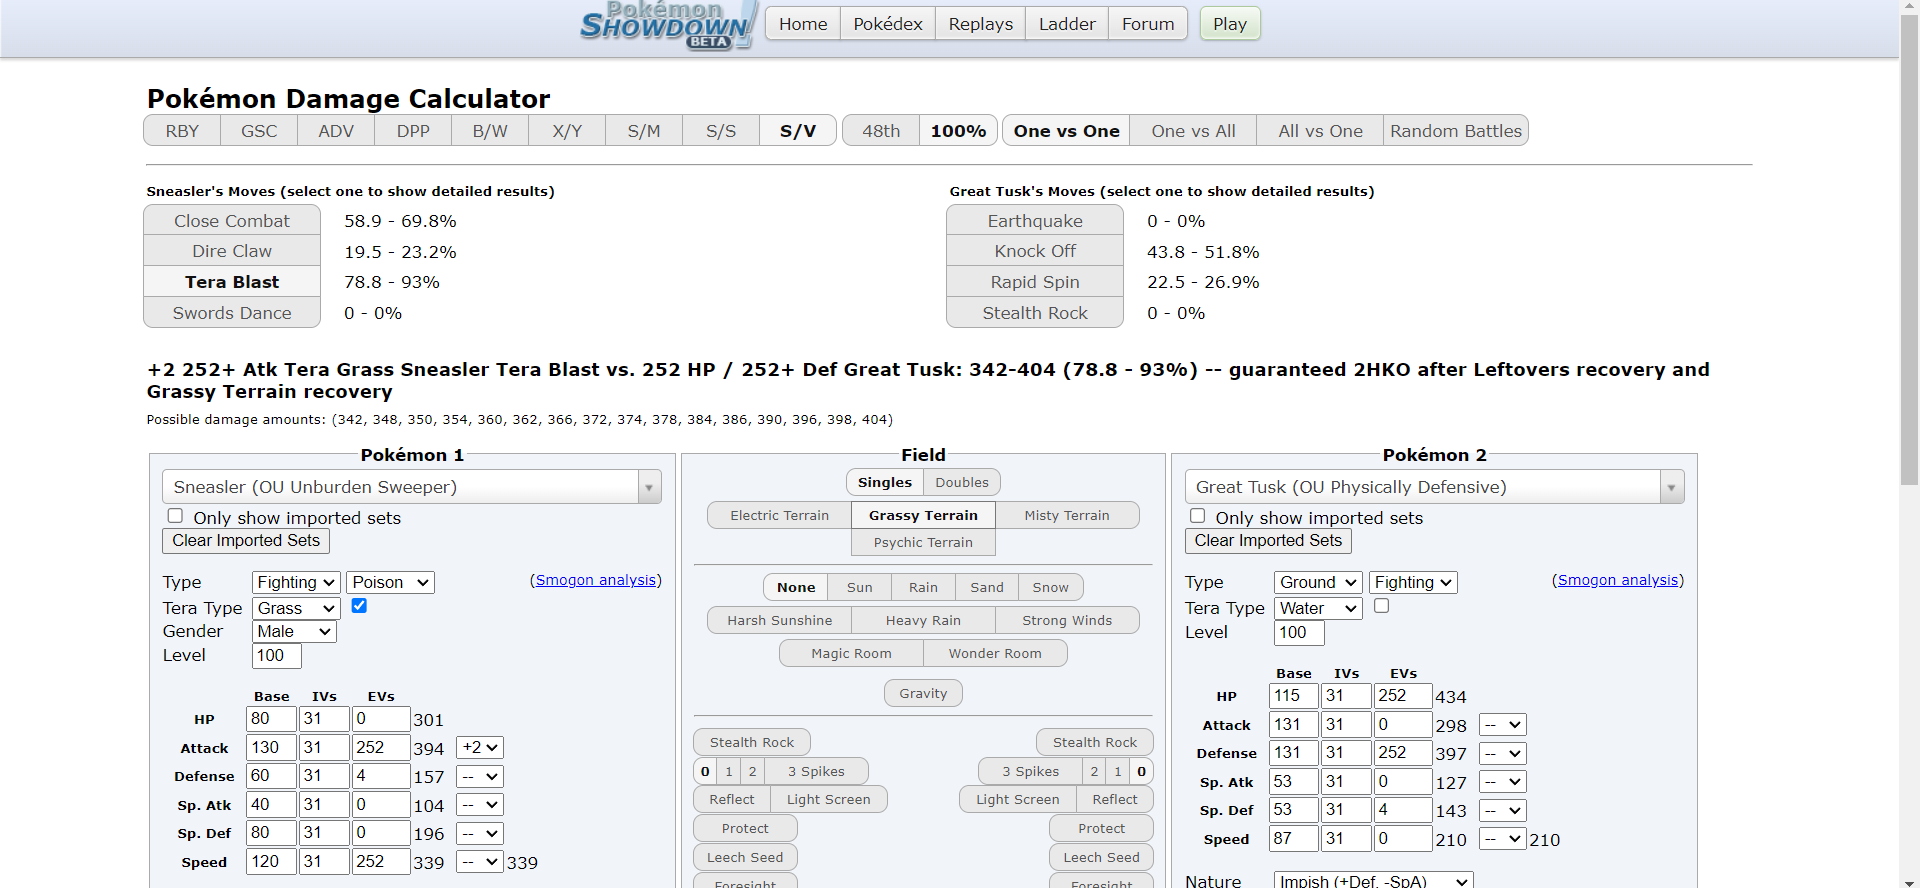This screenshot has width=1920, height=888.
Task: Click Great Tusk's HP EVs field
Action: pyautogui.click(x=1402, y=696)
